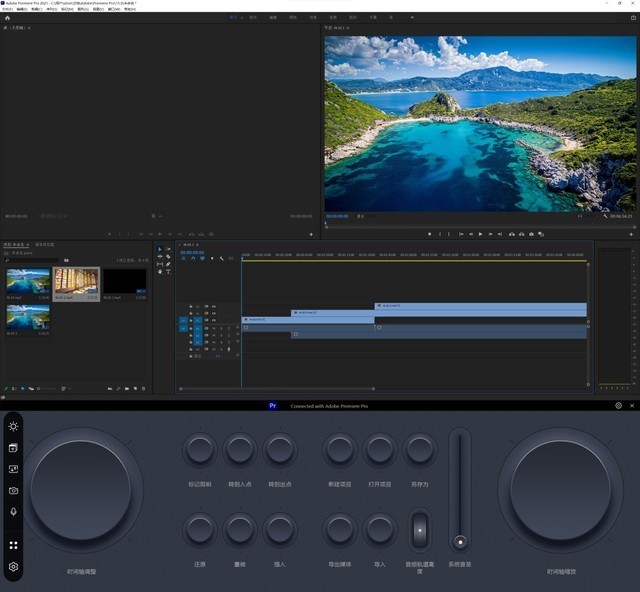Click the Premiere home icon
Viewport: 640px width, 592px height.
pyautogui.click(x=7, y=17)
